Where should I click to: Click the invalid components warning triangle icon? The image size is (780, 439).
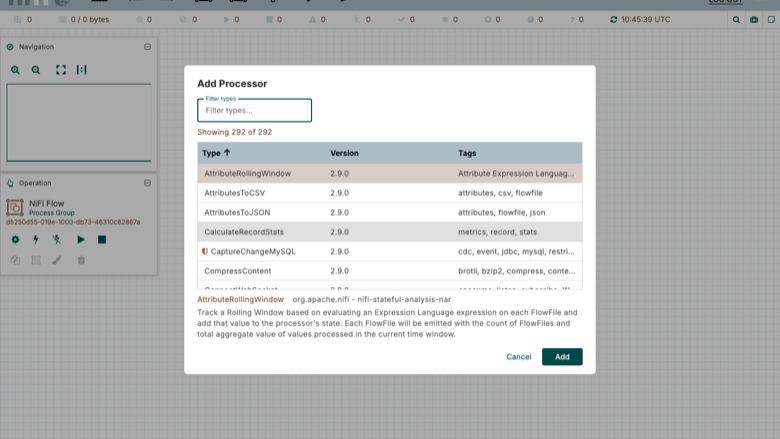coord(312,19)
